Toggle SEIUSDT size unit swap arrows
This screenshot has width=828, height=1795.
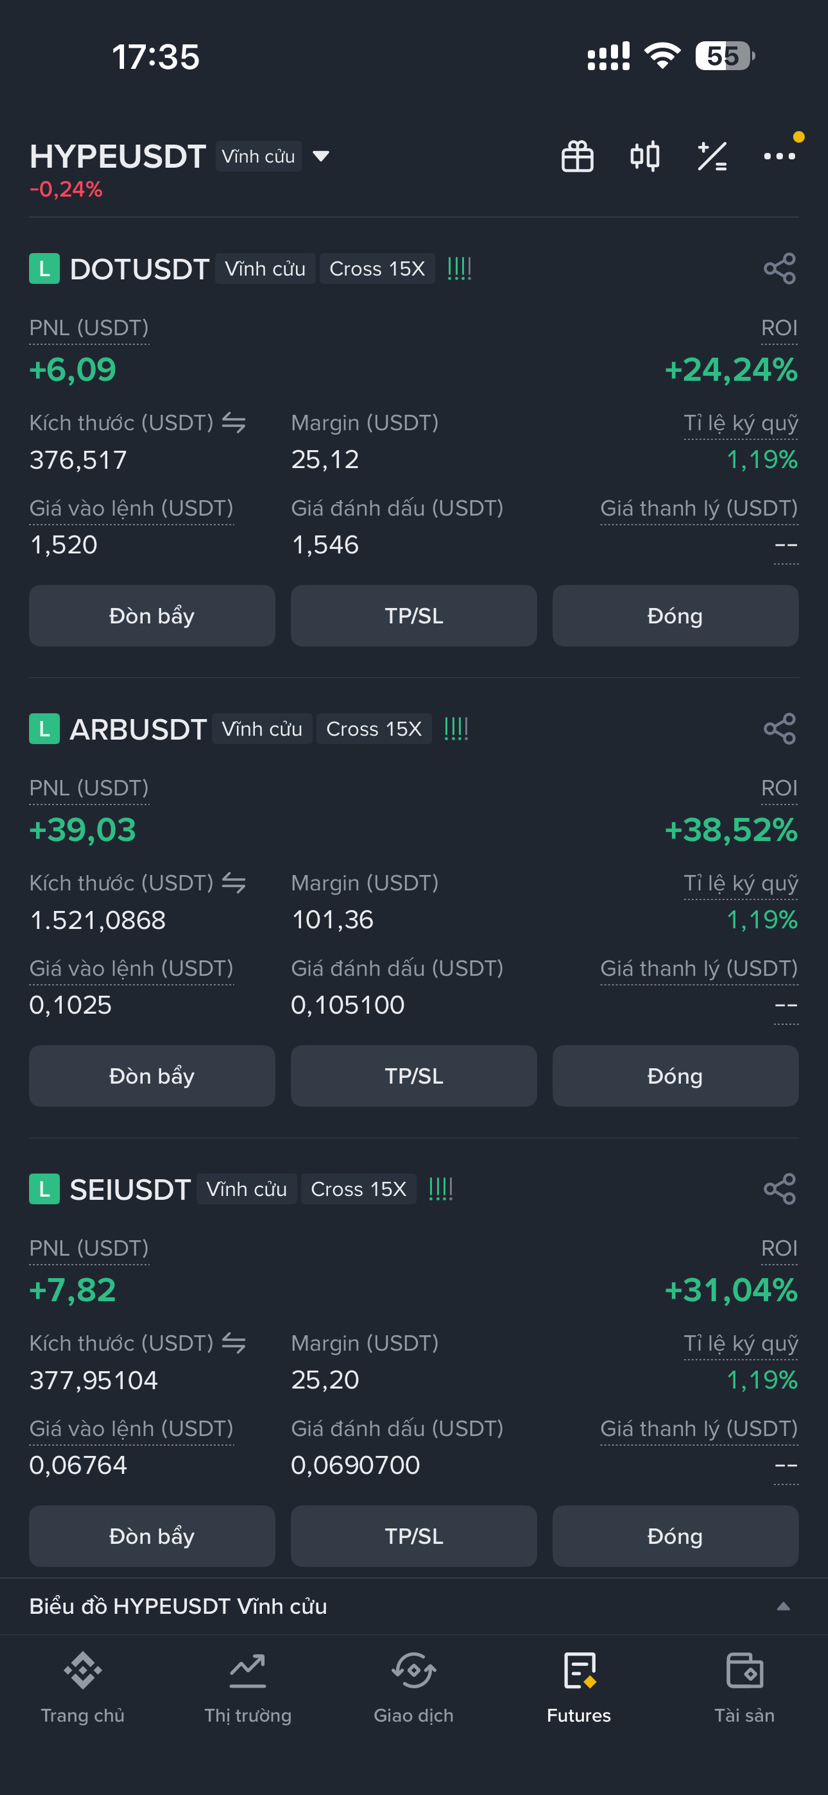click(x=234, y=1343)
